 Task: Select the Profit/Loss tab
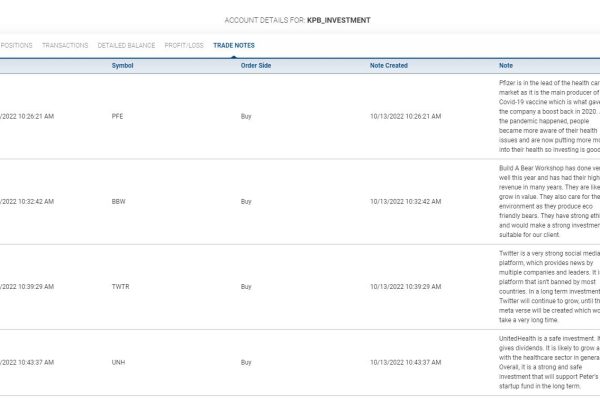[184, 46]
